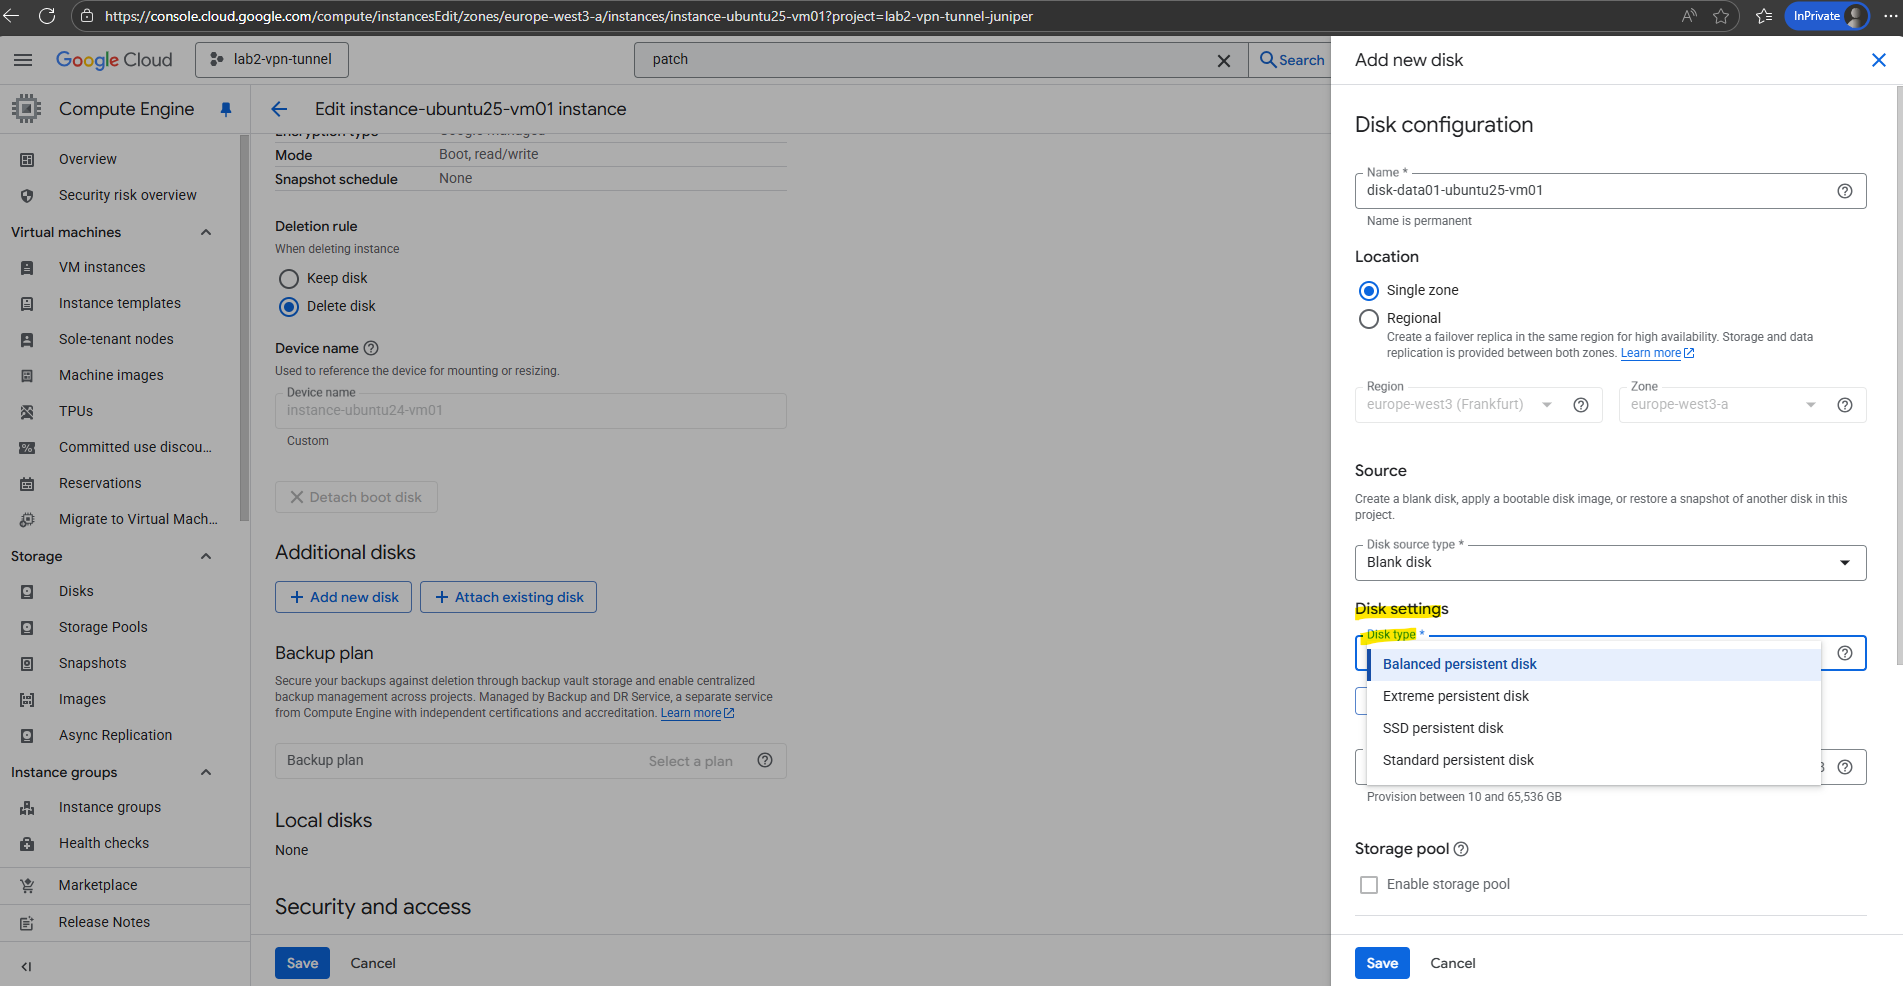Click the Health checks sidebar icon
The height and width of the screenshot is (986, 1903).
point(27,843)
